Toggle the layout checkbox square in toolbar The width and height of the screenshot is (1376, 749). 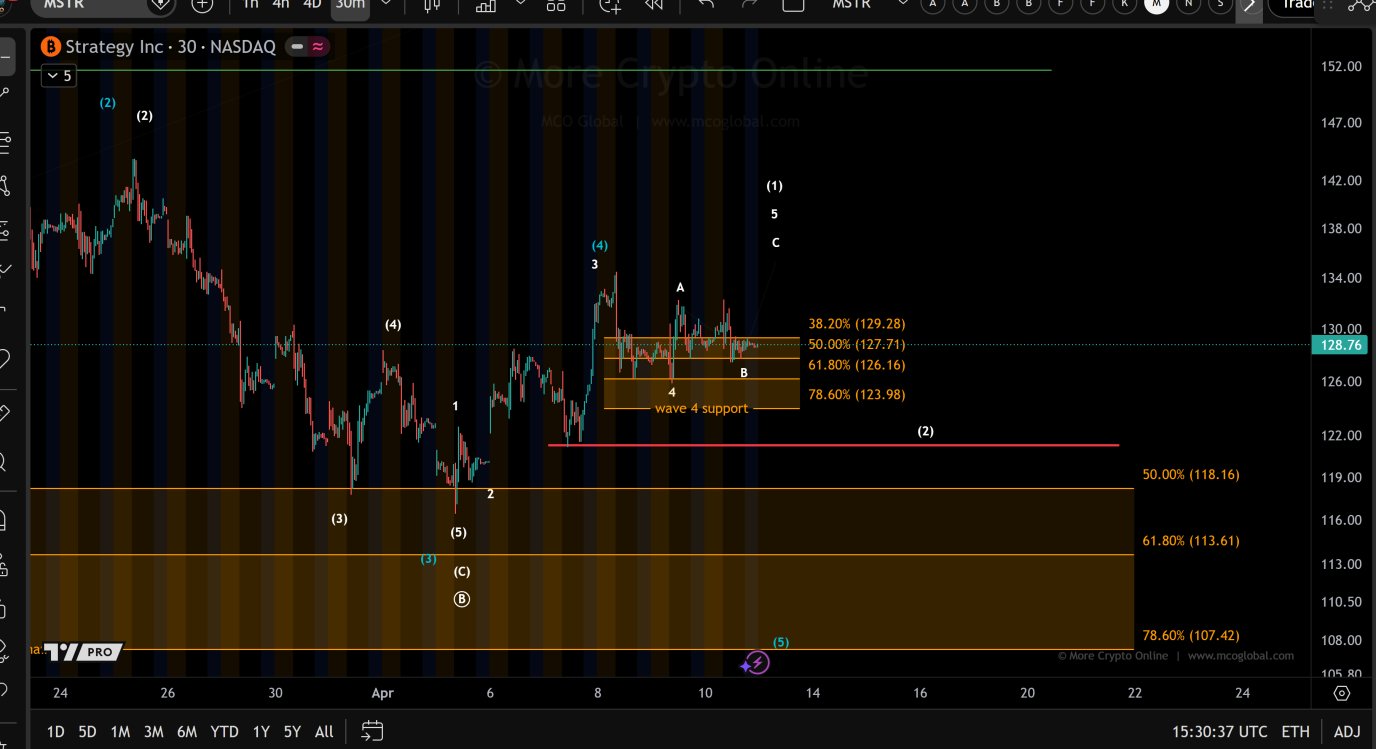793,5
